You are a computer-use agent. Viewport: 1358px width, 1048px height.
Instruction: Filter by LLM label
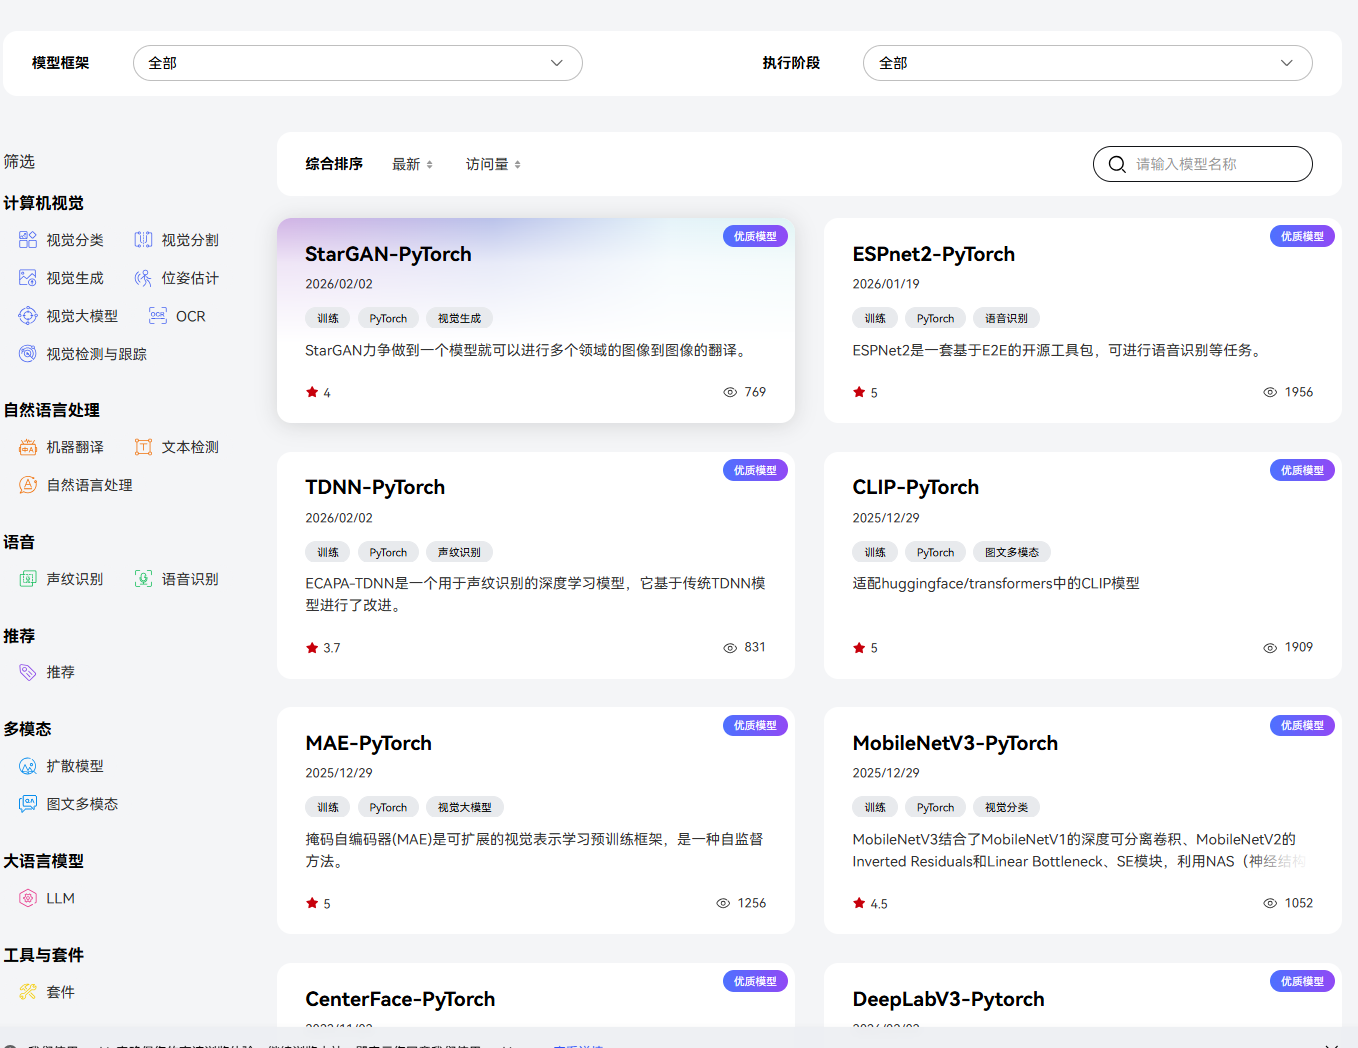(x=60, y=898)
